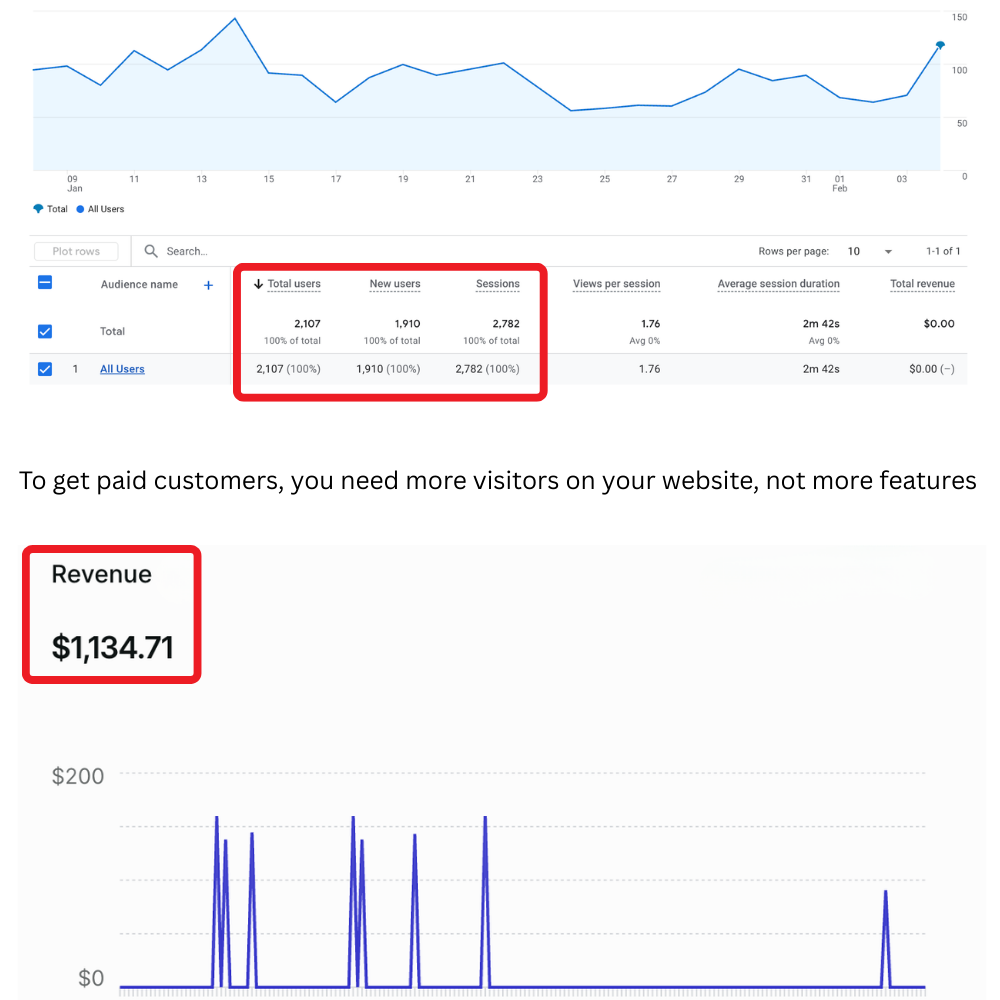Uncheck the All Users row checkbox
Screen dimensions: 1000x1000
[x=44, y=369]
